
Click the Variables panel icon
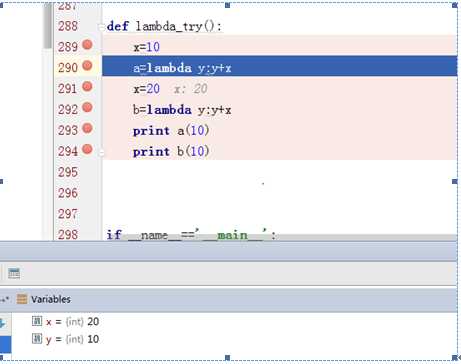(22, 299)
